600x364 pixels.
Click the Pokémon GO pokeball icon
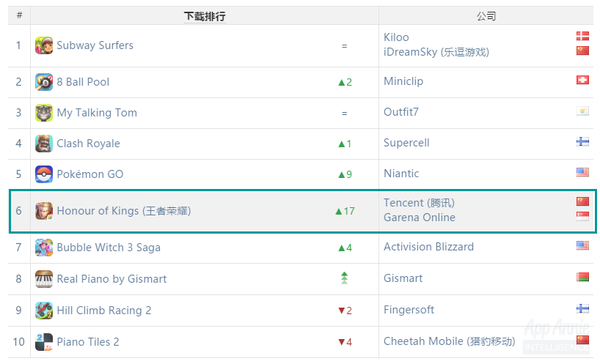[44, 174]
